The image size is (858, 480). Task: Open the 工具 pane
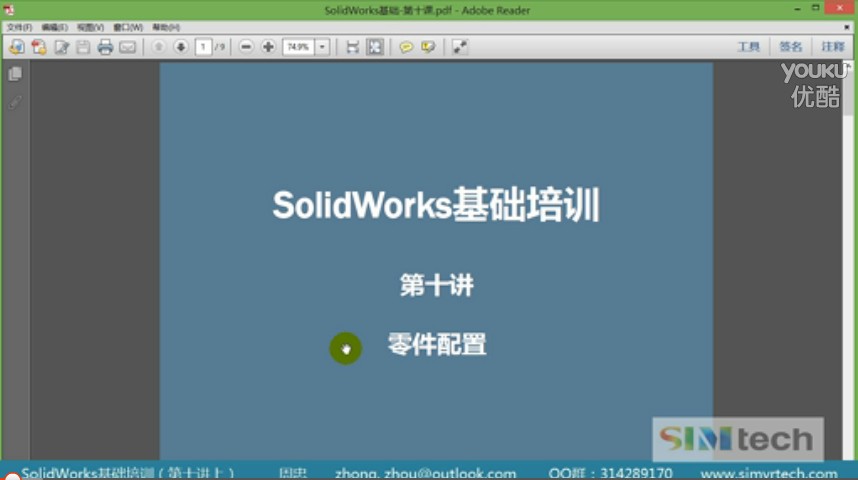pyautogui.click(x=748, y=47)
